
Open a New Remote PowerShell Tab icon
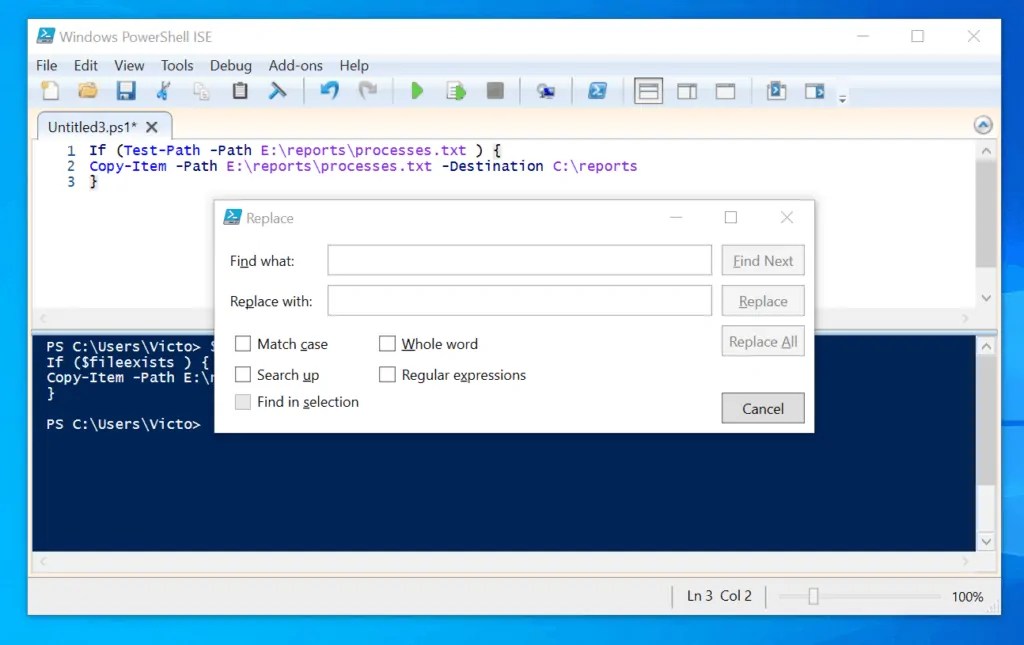point(546,90)
